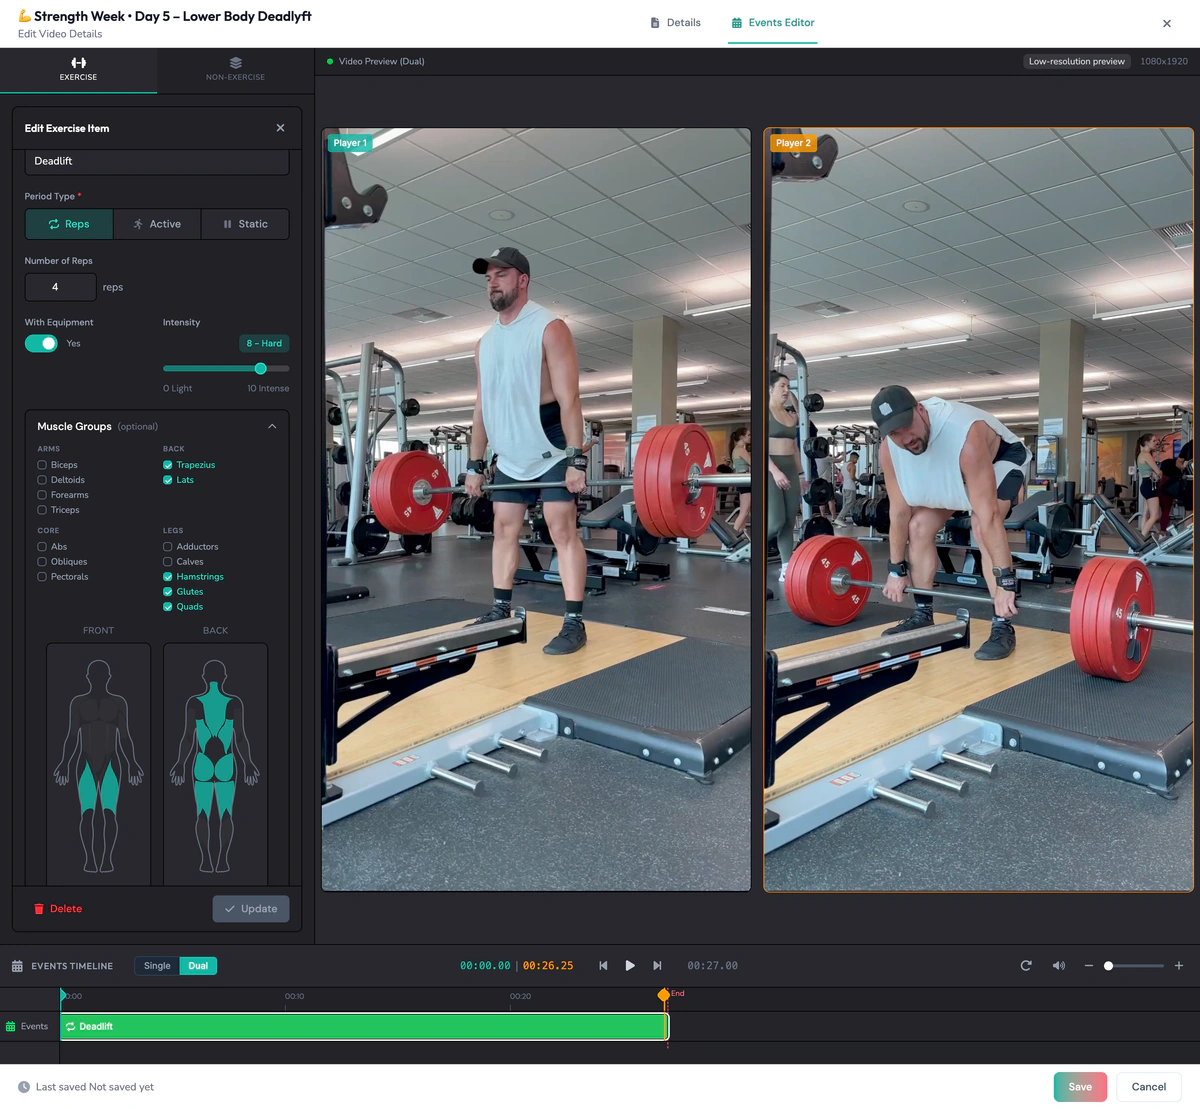Click the last saved clock icon
1200x1109 pixels.
(x=24, y=1087)
